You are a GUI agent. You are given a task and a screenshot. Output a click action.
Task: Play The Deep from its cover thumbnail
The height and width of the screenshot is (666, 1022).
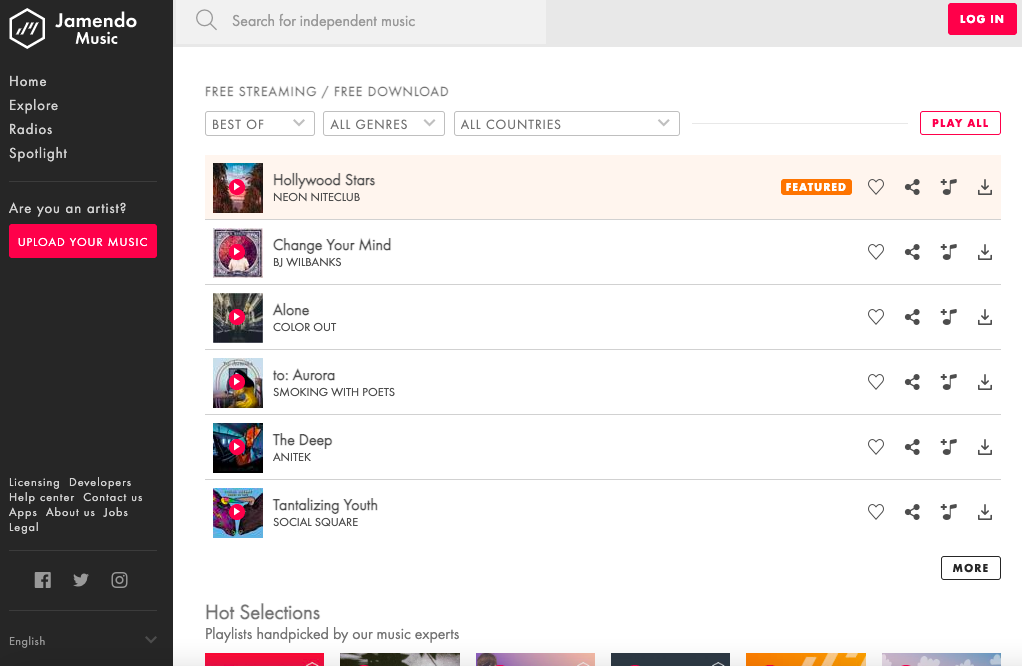pyautogui.click(x=238, y=448)
